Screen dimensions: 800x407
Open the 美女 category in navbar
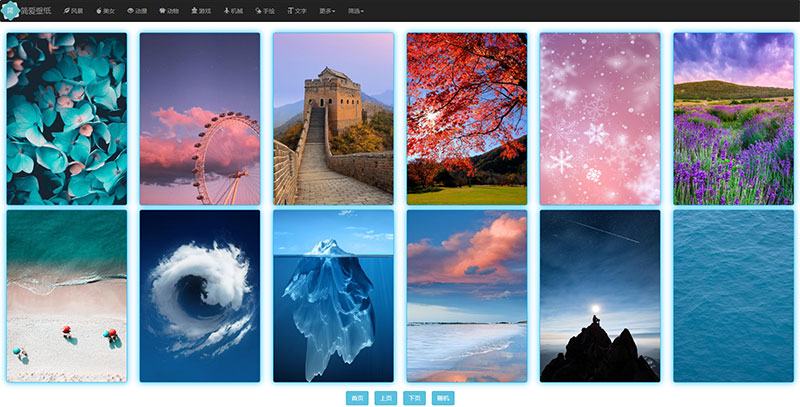106,10
